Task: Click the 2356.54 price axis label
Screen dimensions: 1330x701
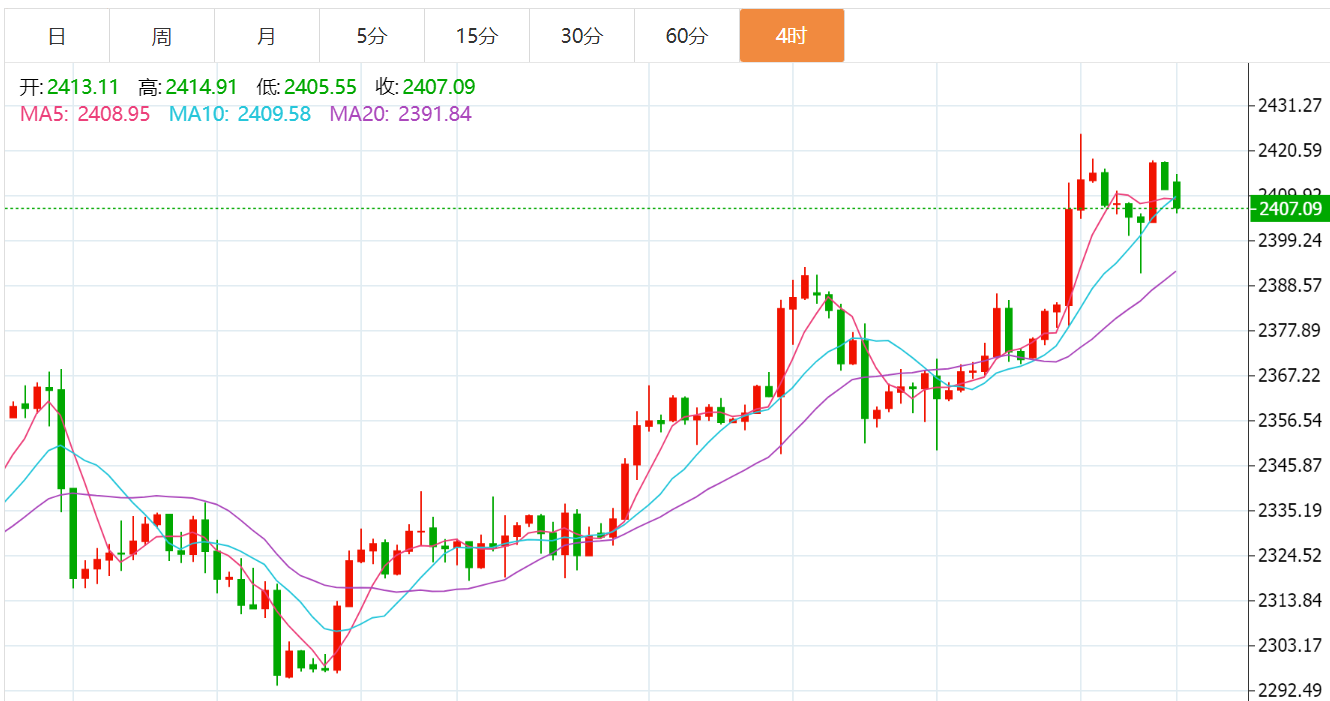Action: coord(1290,421)
